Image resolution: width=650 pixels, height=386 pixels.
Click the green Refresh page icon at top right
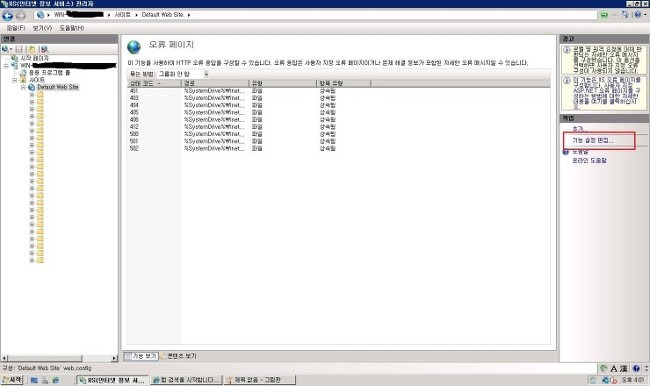[x=604, y=15]
